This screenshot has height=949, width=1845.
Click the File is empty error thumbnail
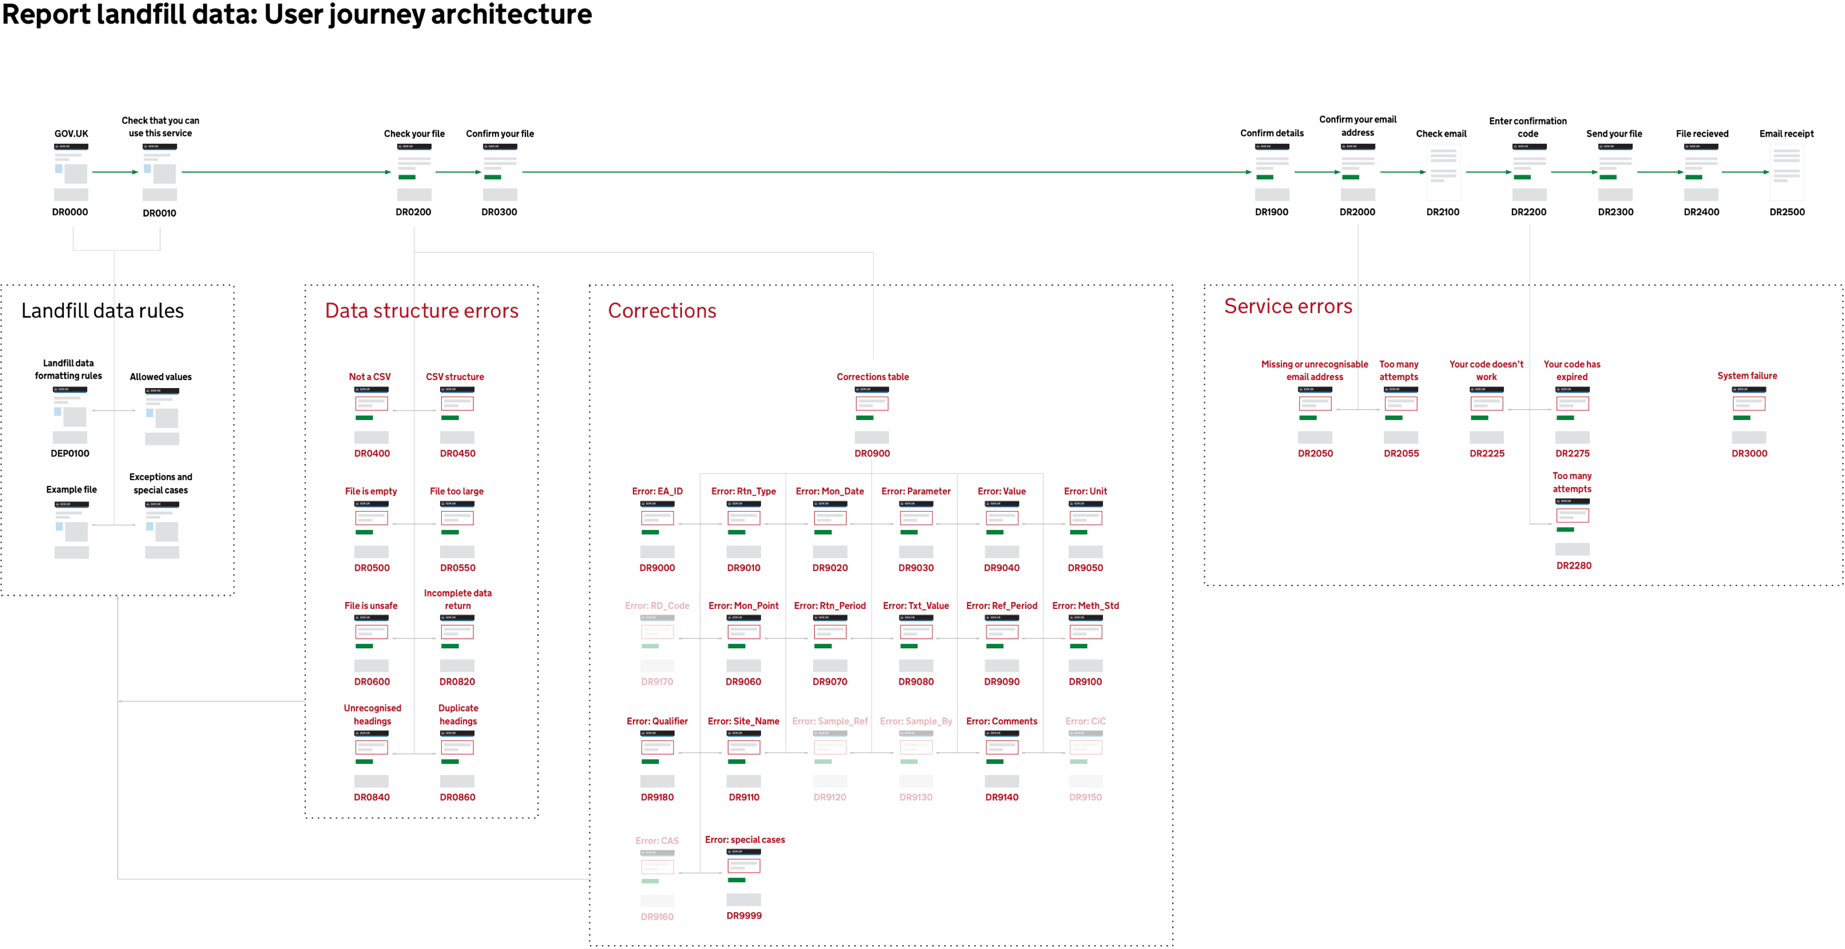(371, 529)
